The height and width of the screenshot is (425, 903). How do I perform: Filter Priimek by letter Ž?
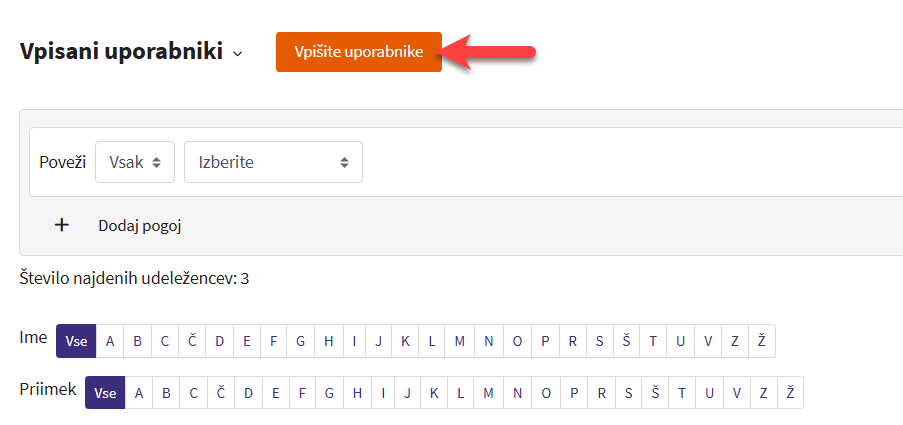point(790,393)
